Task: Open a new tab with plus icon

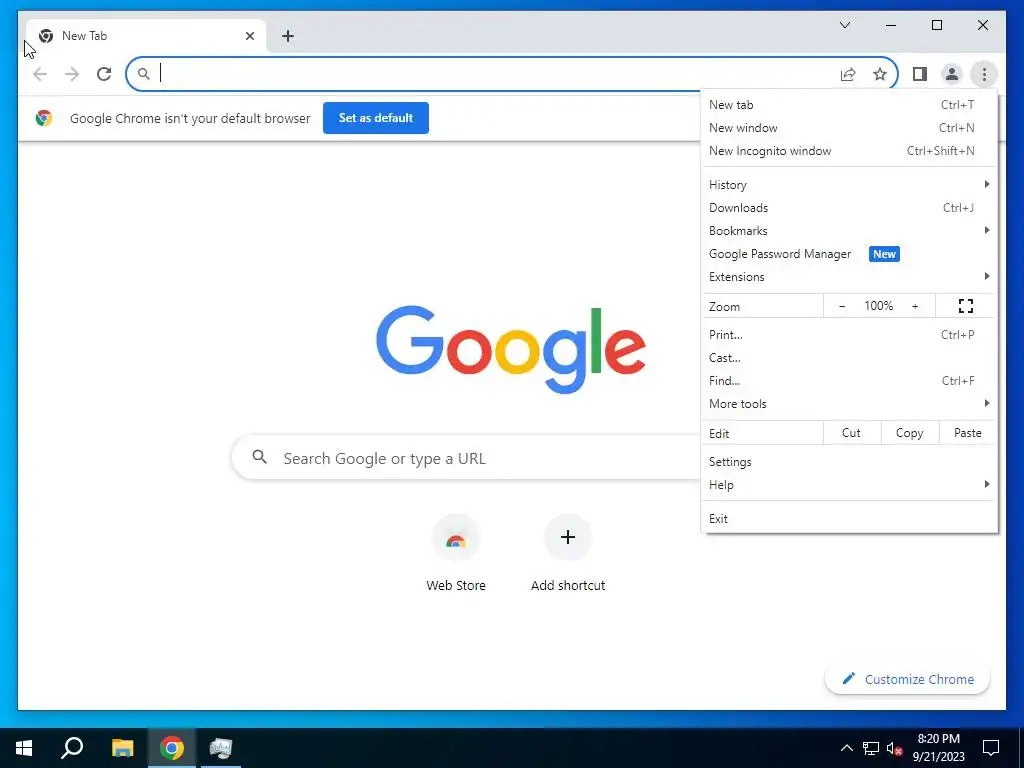Action: (287, 36)
